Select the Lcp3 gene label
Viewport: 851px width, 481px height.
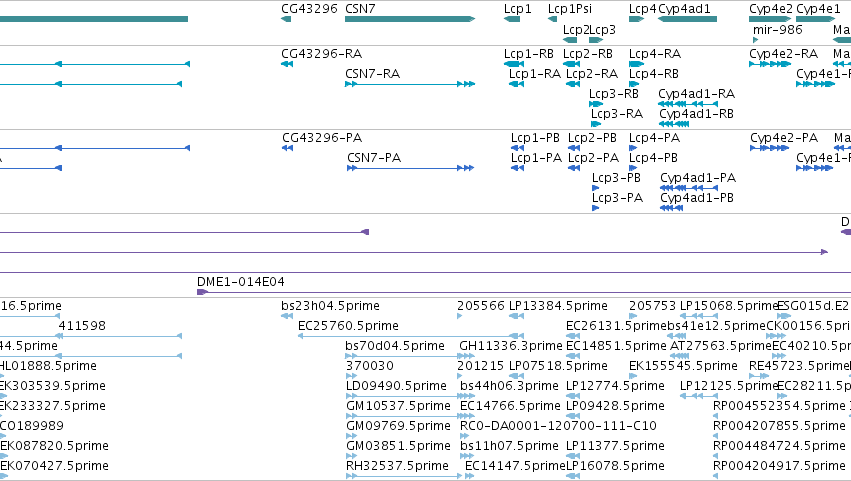coord(602,30)
